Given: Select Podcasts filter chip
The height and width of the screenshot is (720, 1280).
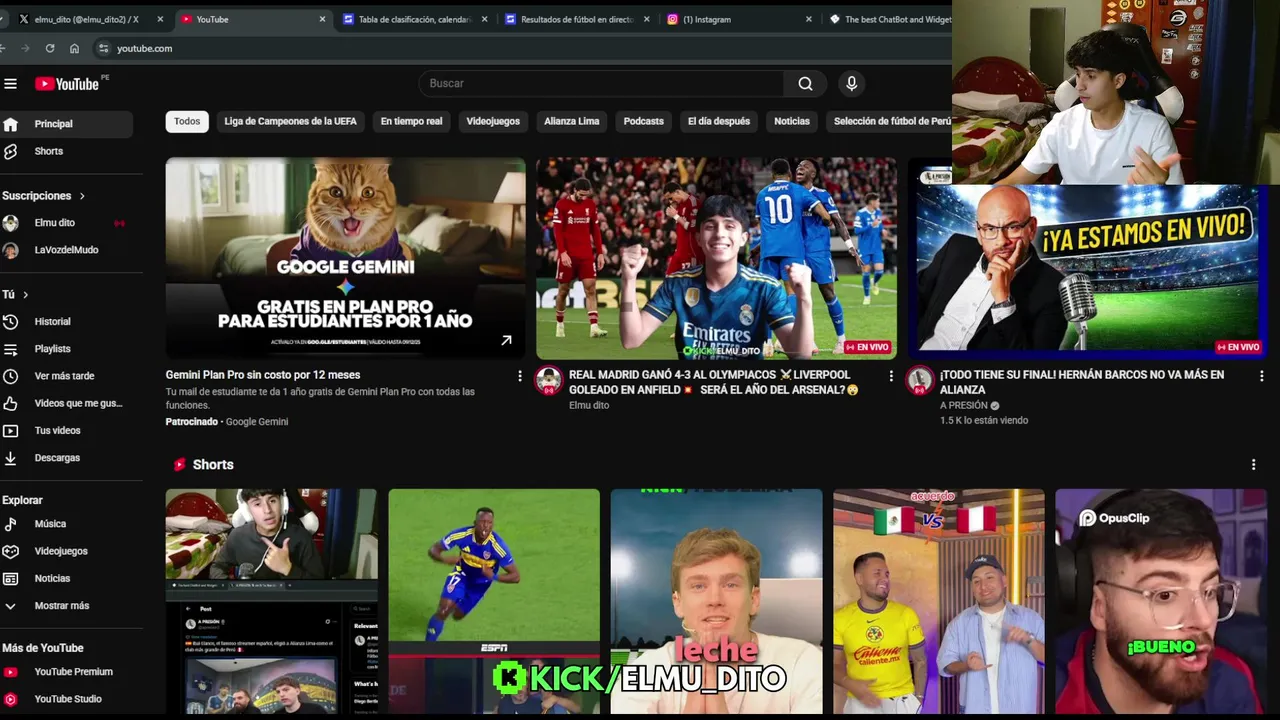Looking at the screenshot, I should pos(644,121).
